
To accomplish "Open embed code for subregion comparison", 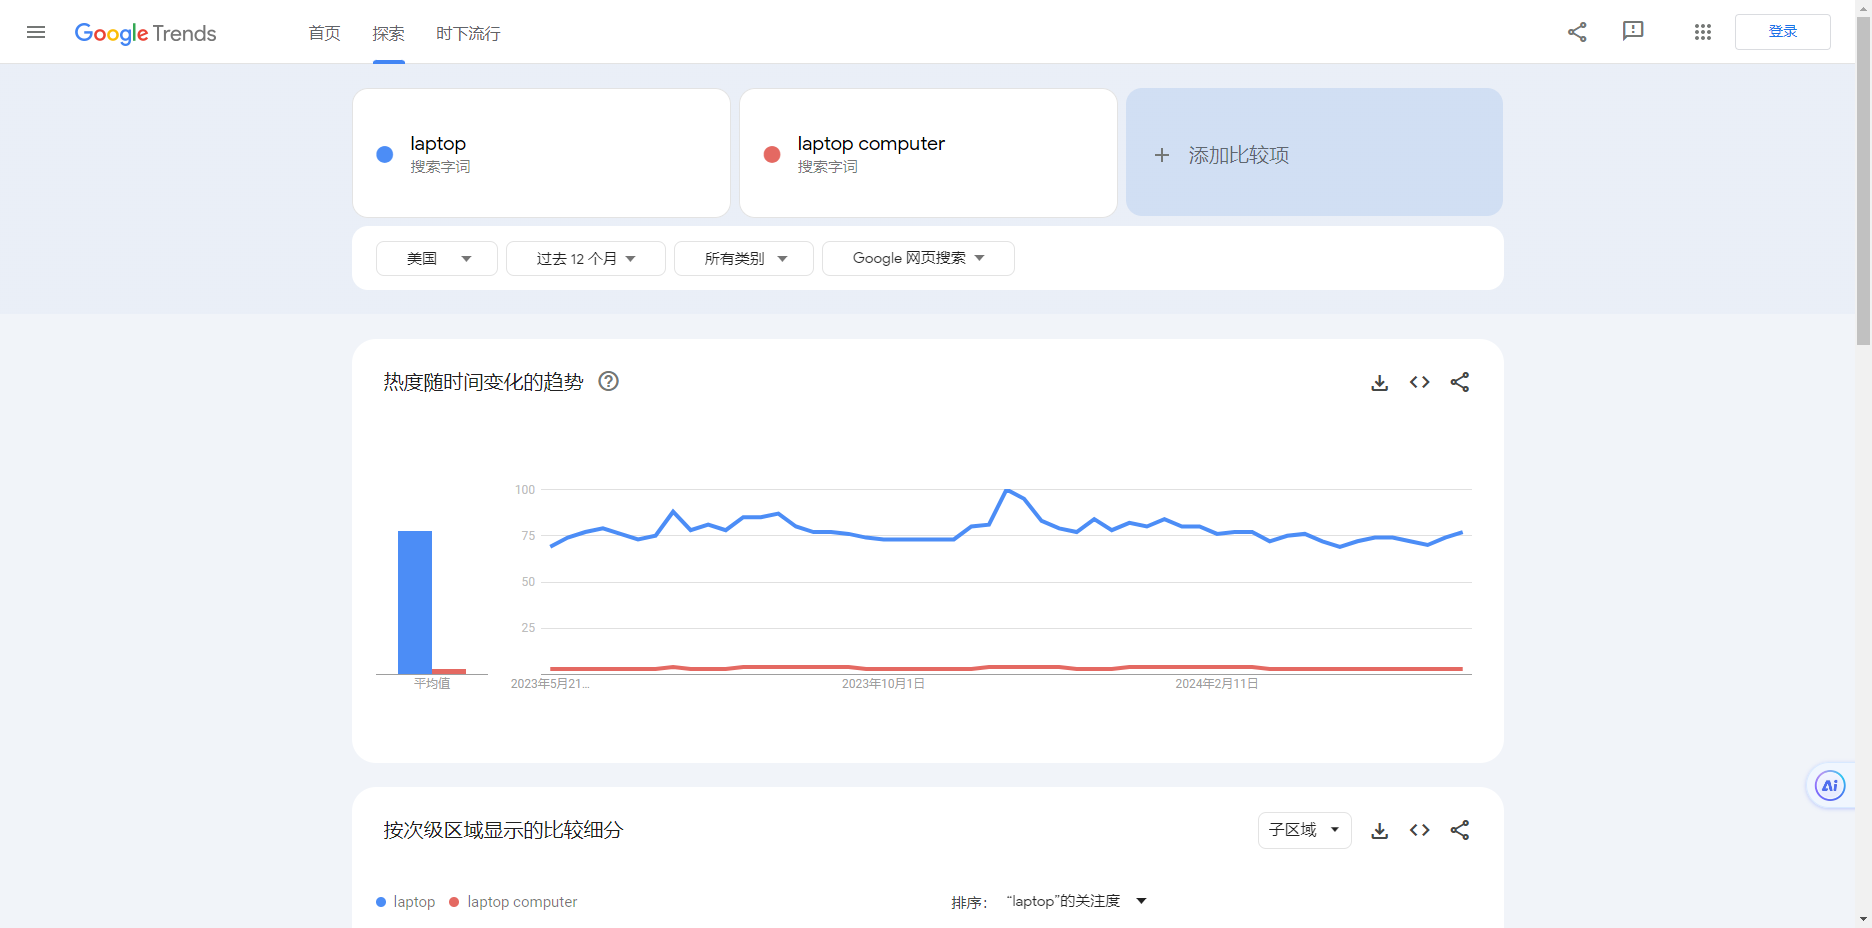I will tap(1419, 830).
